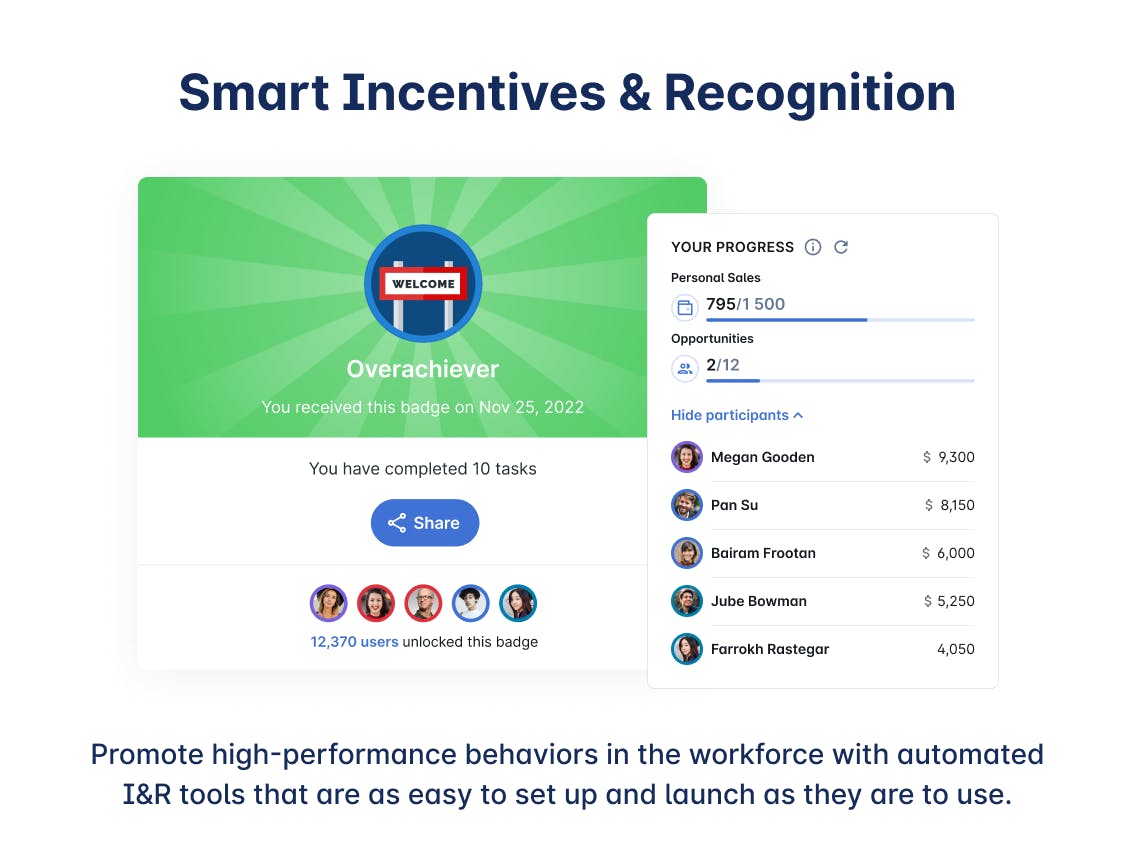
Task: Open the 12,370 users link
Action: click(x=354, y=642)
